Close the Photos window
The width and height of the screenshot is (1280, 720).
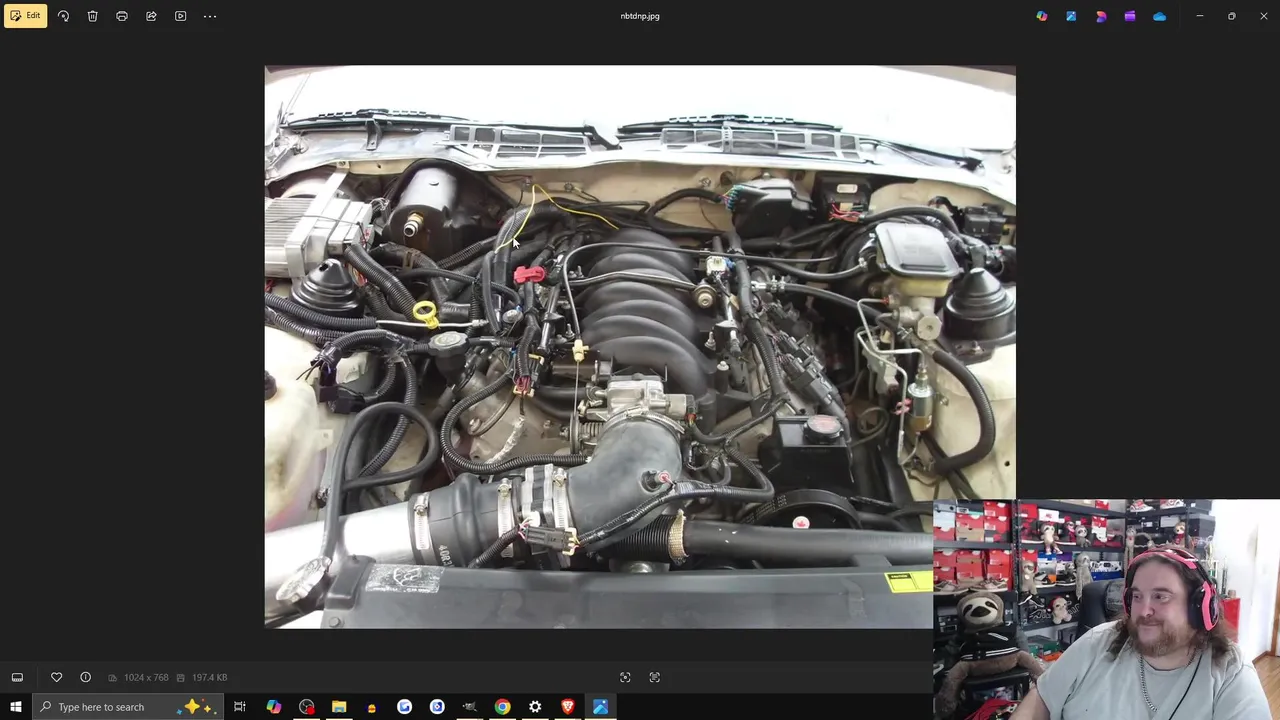coord(1264,16)
